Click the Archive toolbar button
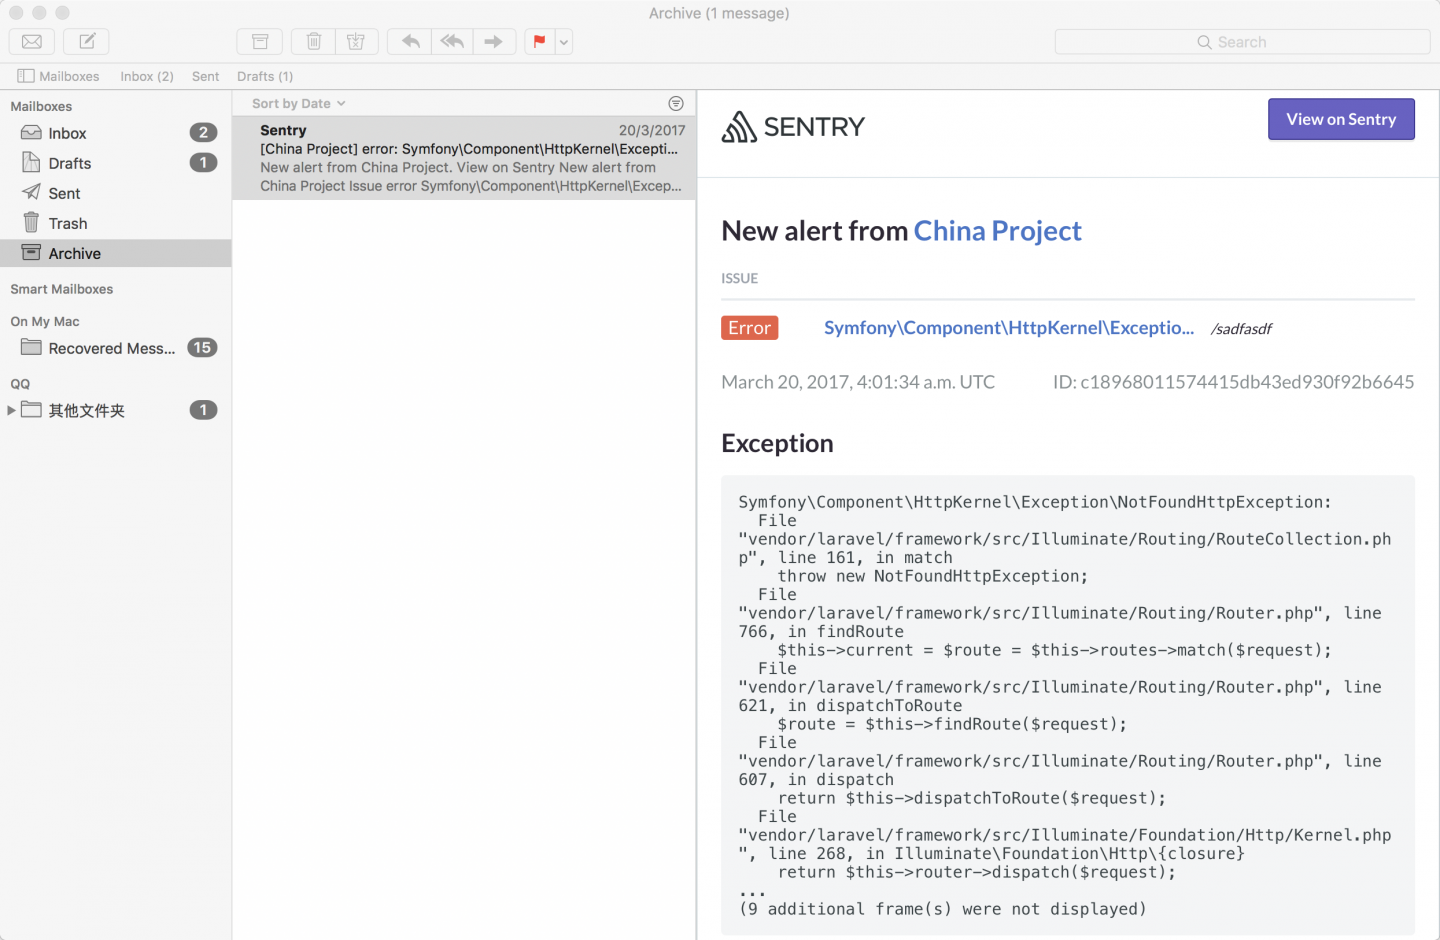The height and width of the screenshot is (940, 1440). pos(260,41)
